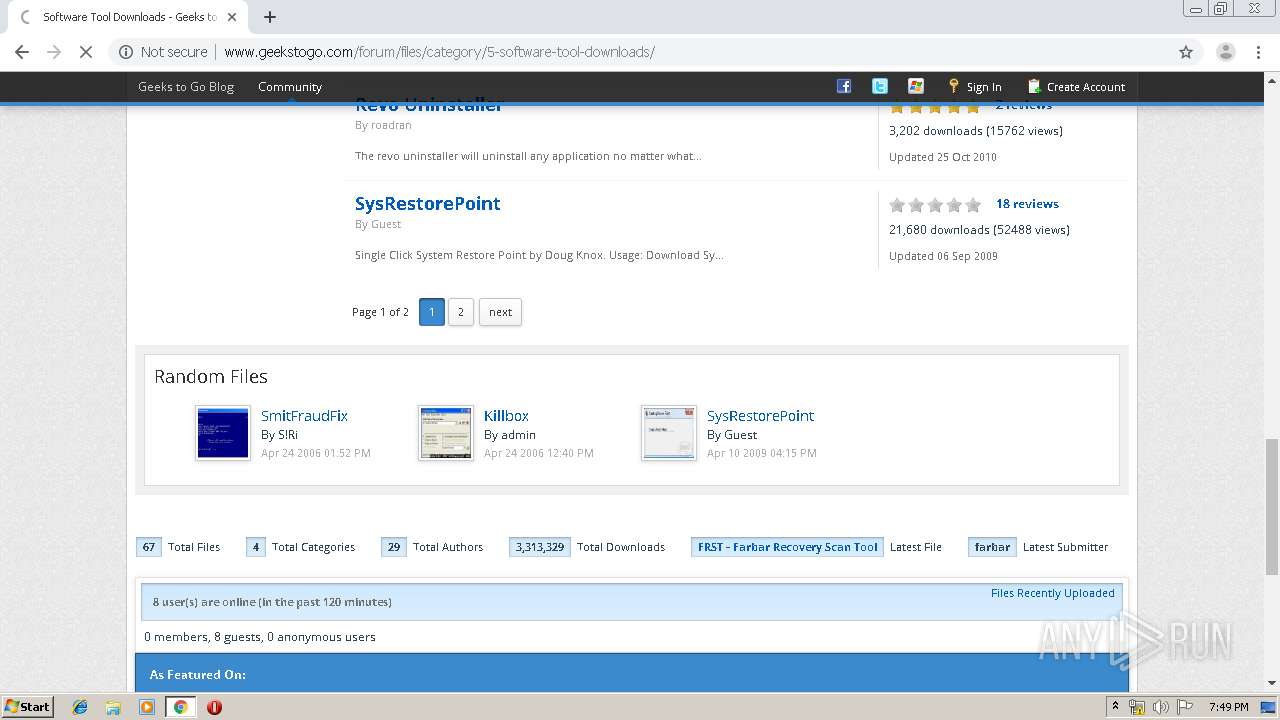Select the Chrome taskbar button

click(180, 707)
